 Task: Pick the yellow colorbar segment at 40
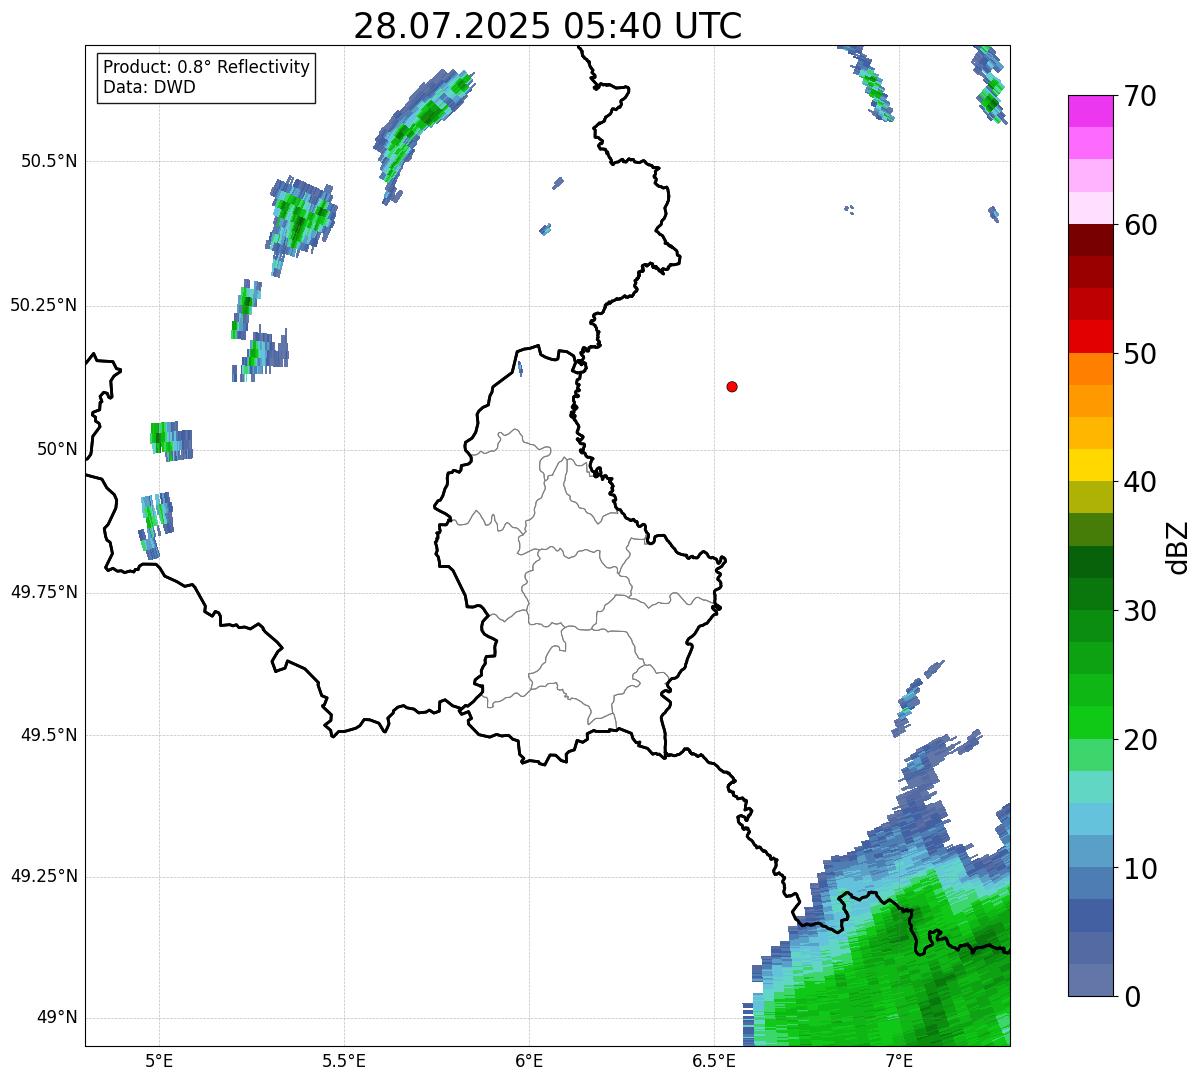point(1090,466)
